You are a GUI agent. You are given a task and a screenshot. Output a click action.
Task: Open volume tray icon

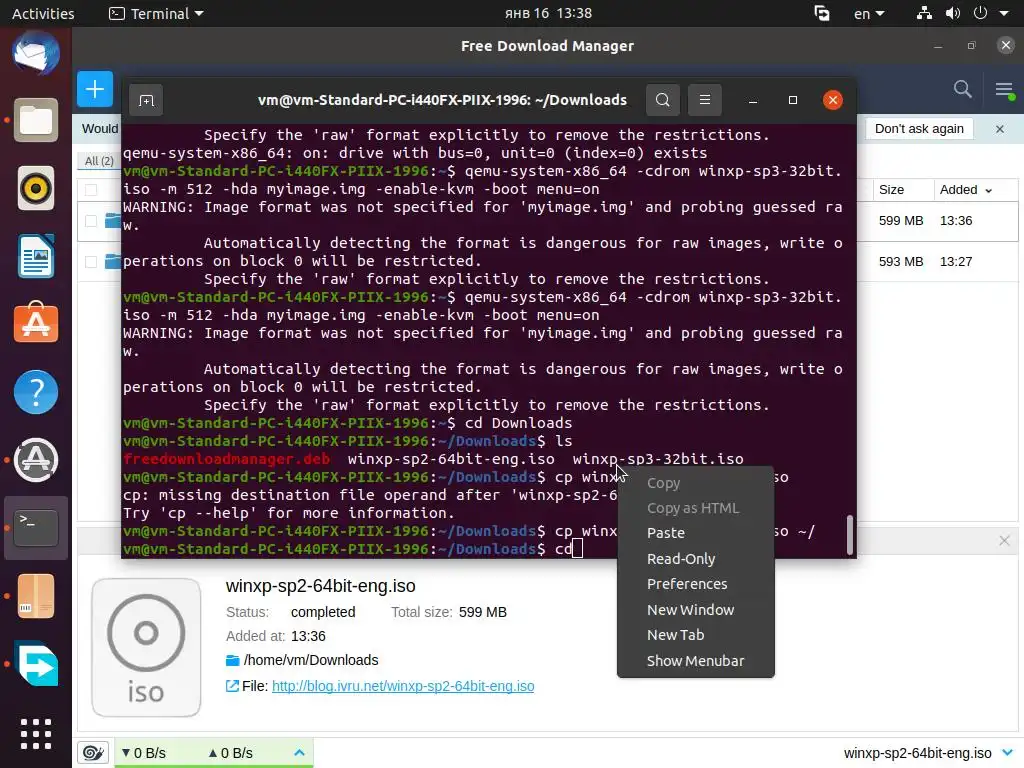click(953, 13)
